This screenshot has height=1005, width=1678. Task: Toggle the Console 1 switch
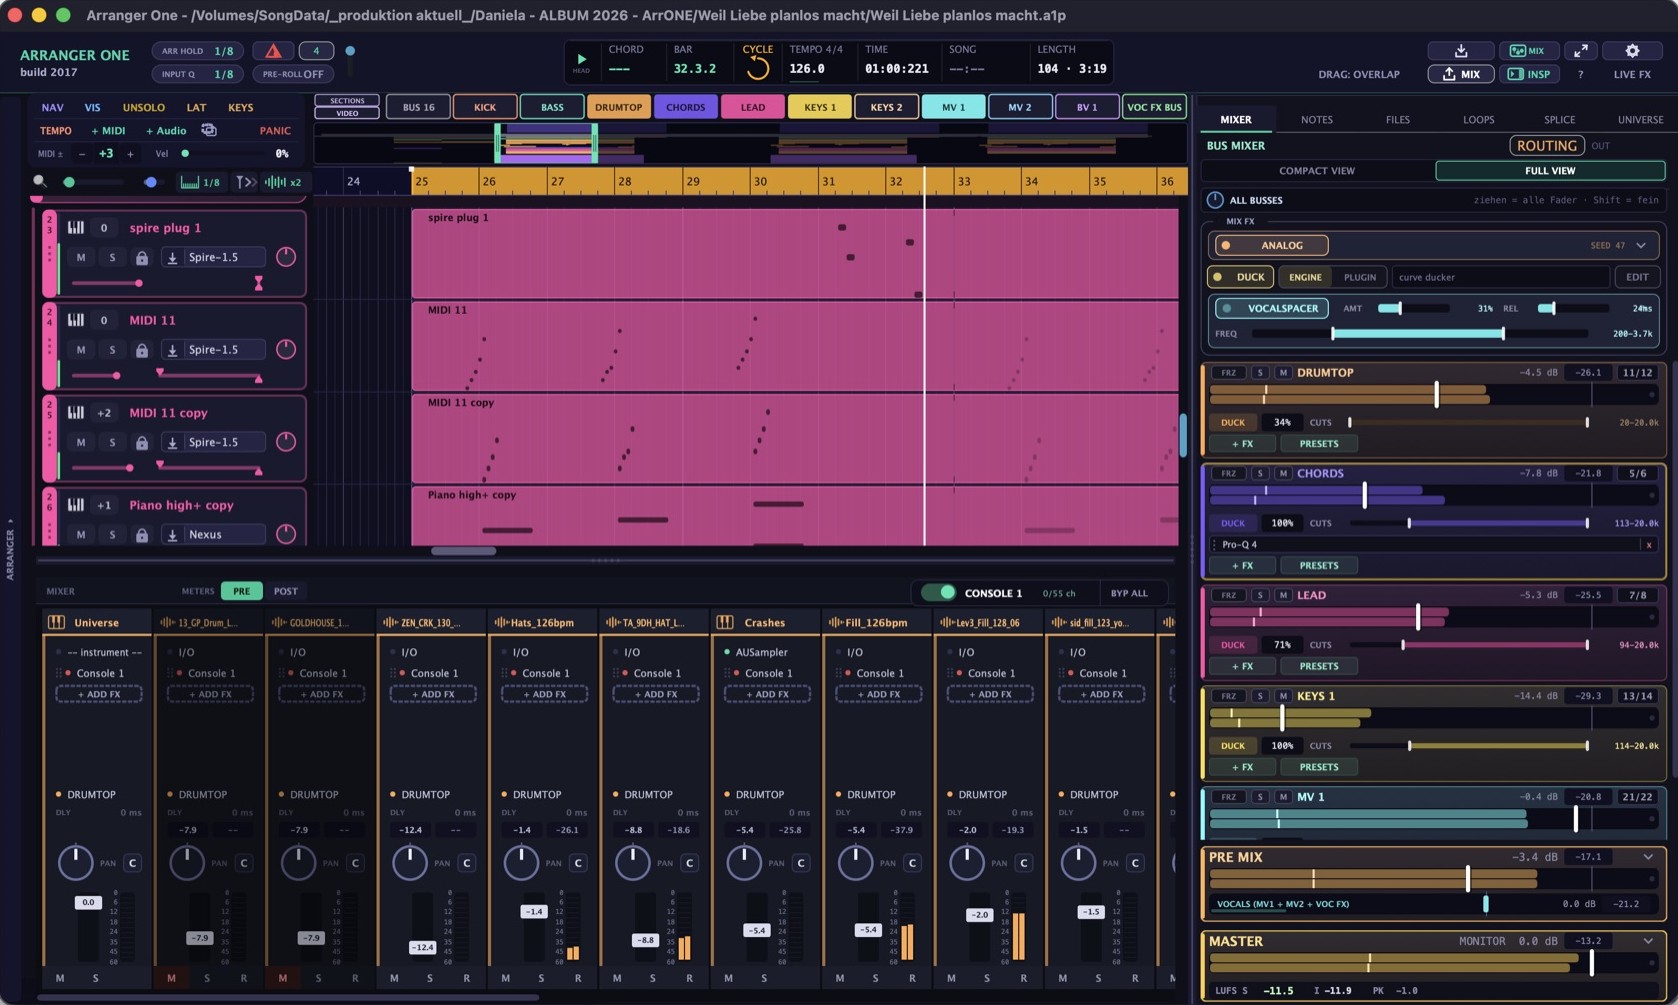pyautogui.click(x=938, y=593)
